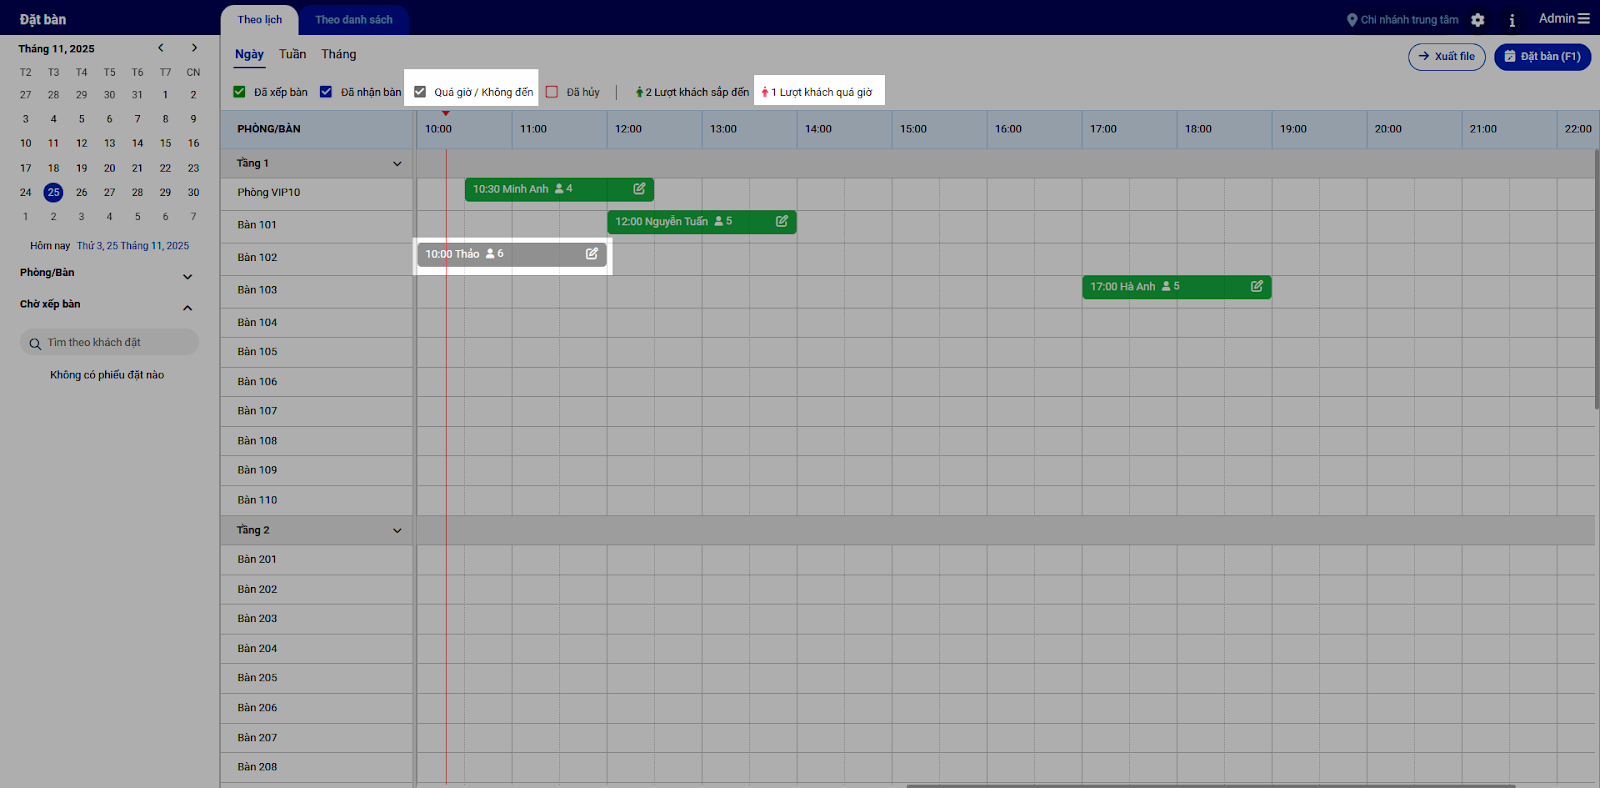
Task: Go to previous month in calendar
Action: (x=160, y=48)
